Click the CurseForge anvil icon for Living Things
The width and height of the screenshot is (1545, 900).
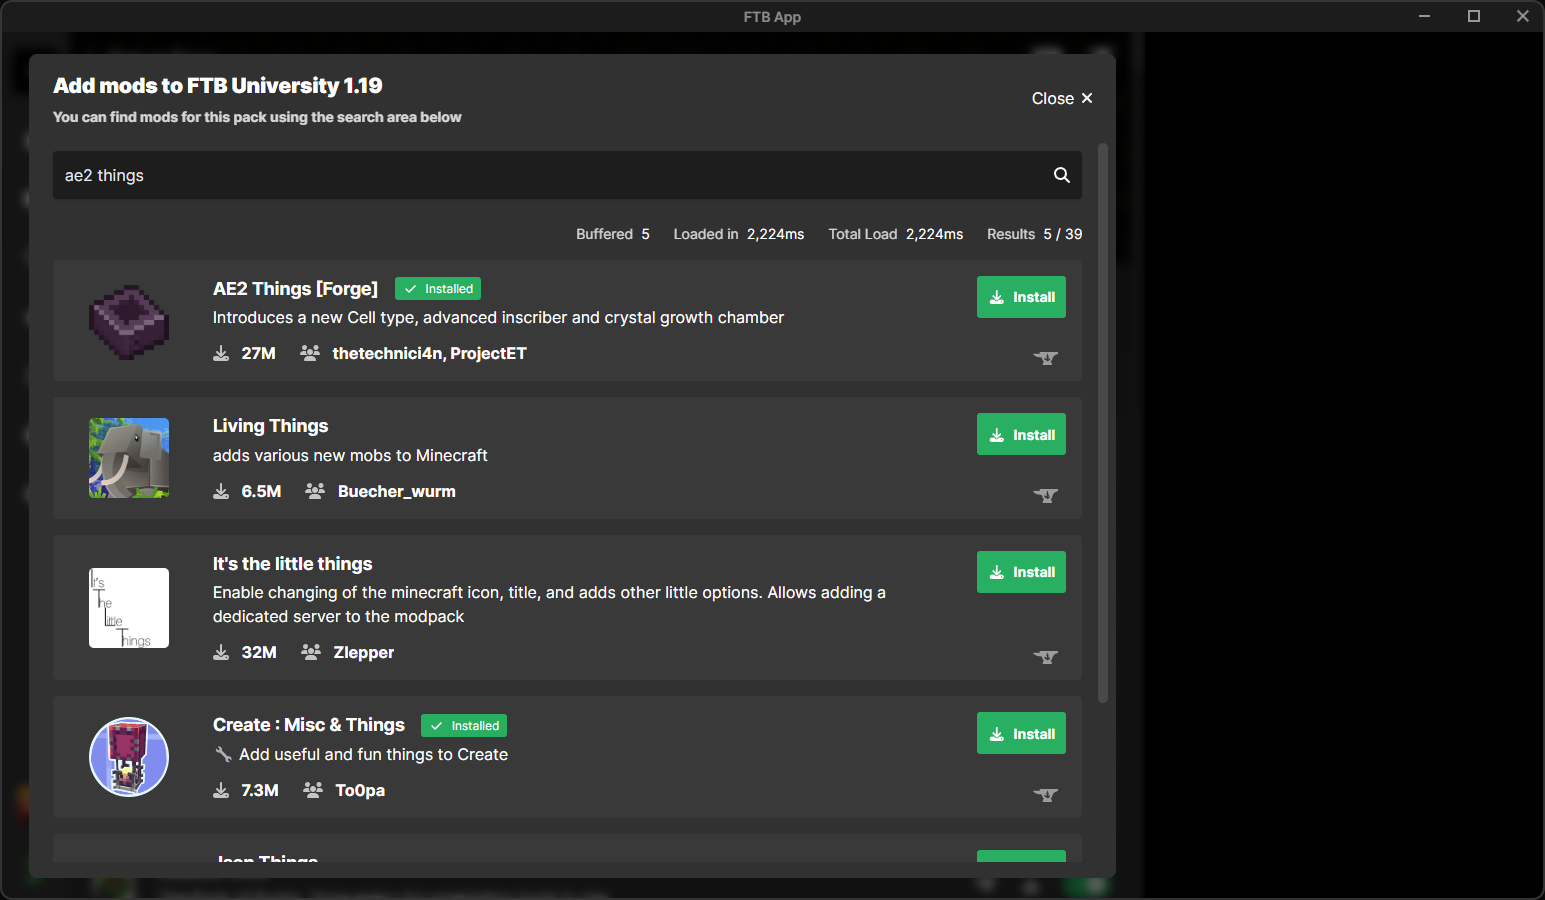[x=1045, y=495]
